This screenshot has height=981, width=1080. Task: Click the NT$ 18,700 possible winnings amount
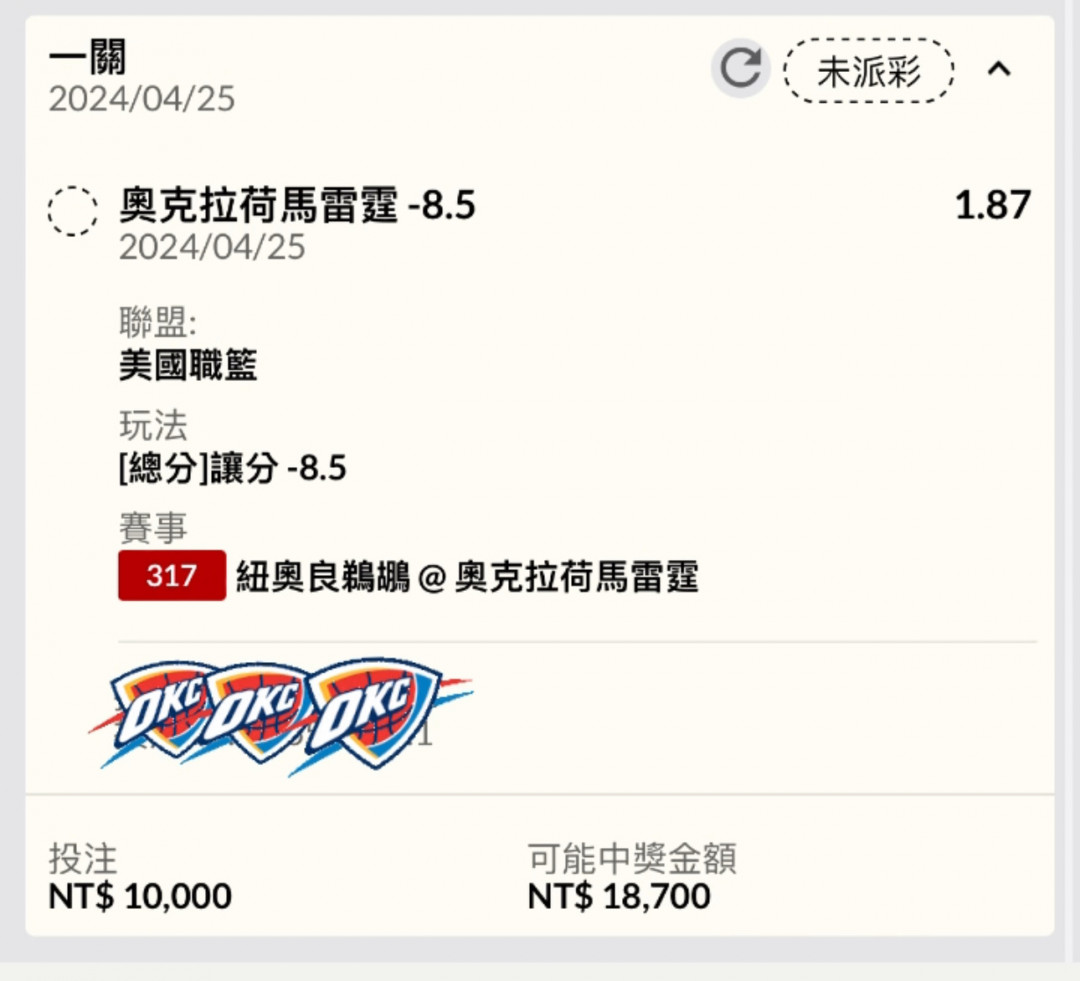point(619,896)
